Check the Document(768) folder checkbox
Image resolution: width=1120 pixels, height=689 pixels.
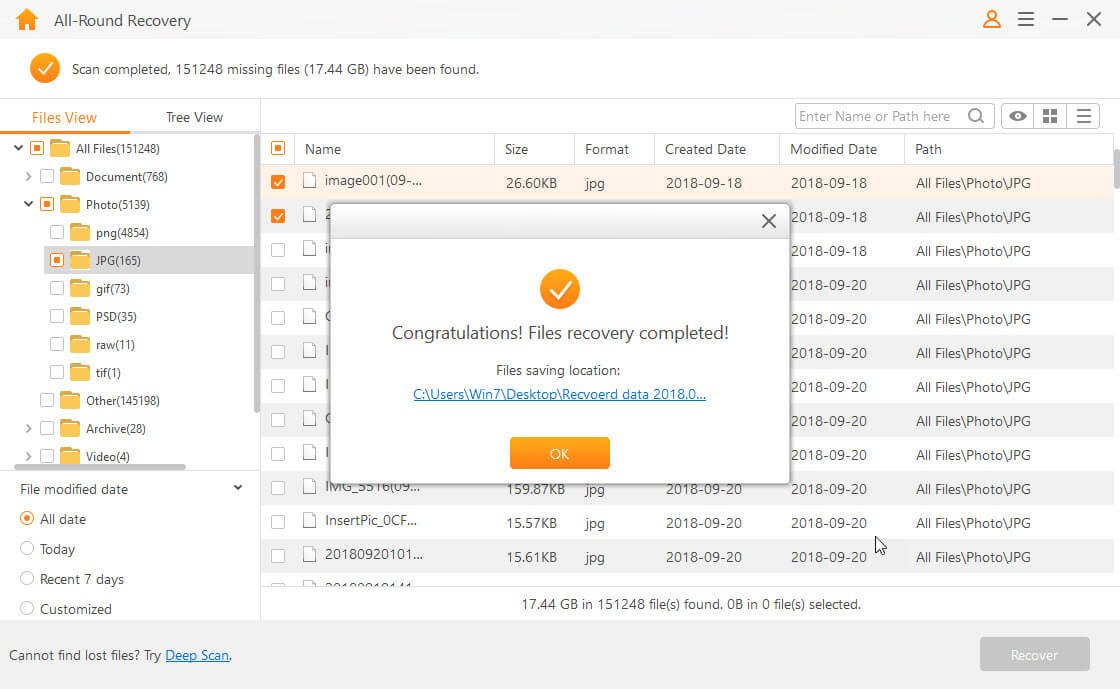[x=47, y=177]
